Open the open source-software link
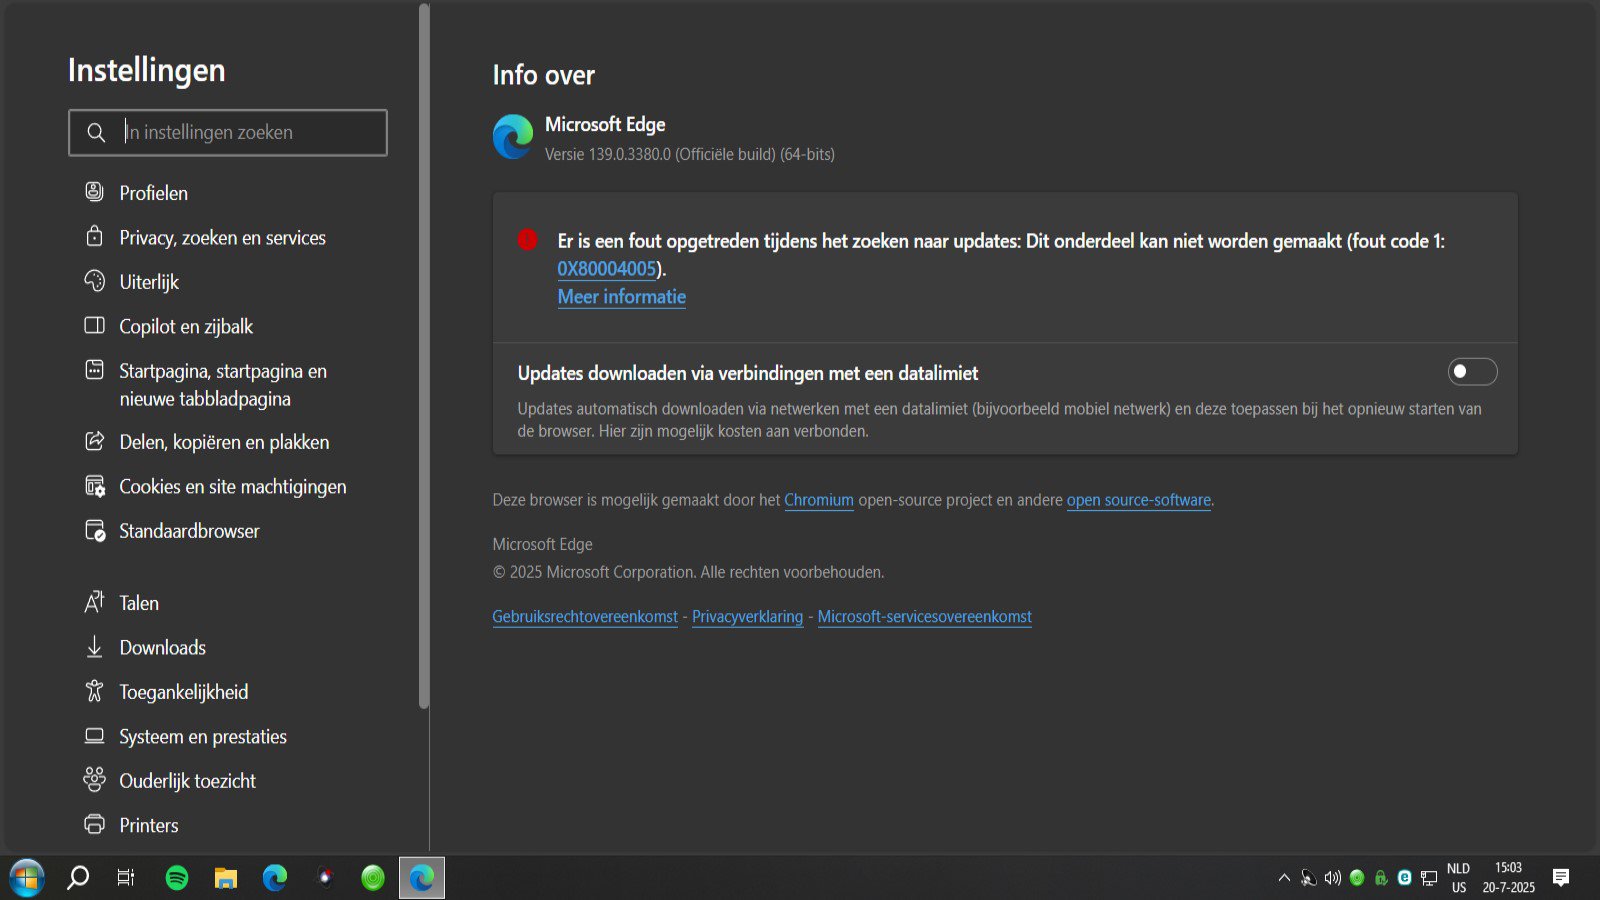The image size is (1600, 900). click(x=1139, y=500)
